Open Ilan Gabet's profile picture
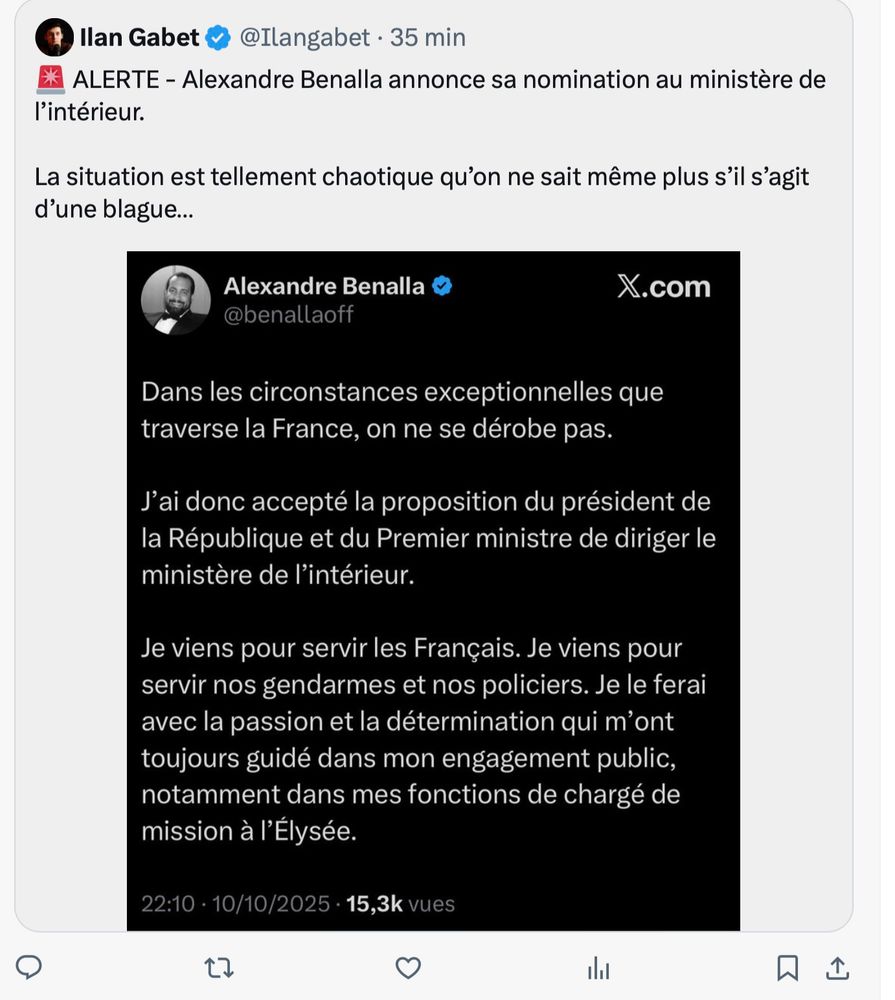The width and height of the screenshot is (895, 1000). 54,37
